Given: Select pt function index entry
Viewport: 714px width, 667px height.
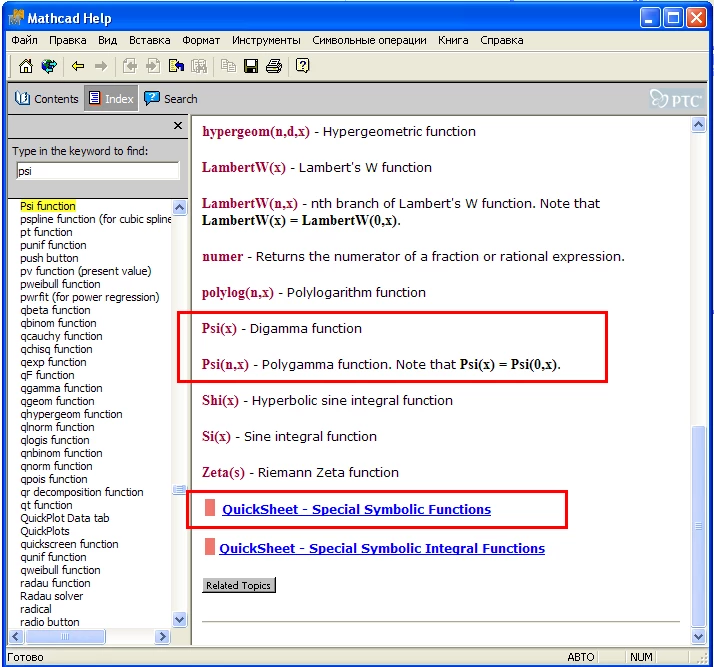Looking at the screenshot, I should (x=46, y=232).
